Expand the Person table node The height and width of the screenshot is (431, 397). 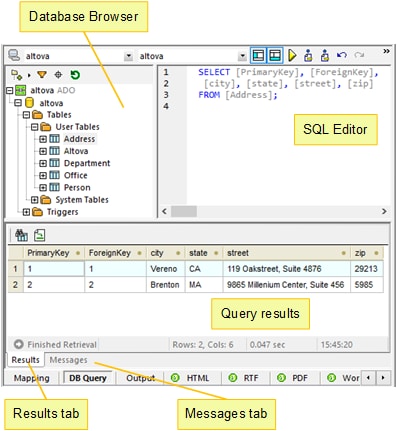coord(43,188)
